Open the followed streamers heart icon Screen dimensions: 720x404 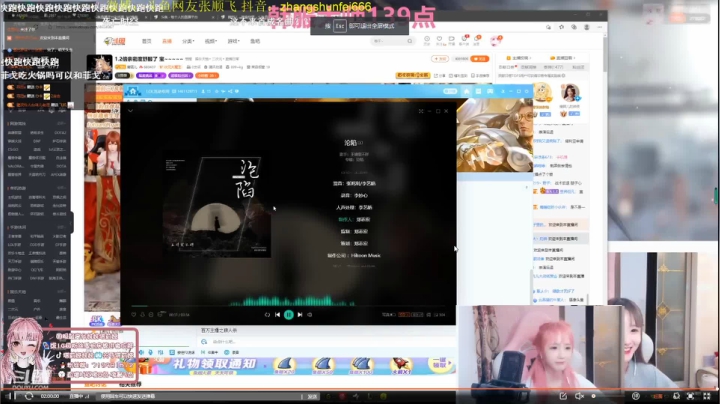(439, 40)
